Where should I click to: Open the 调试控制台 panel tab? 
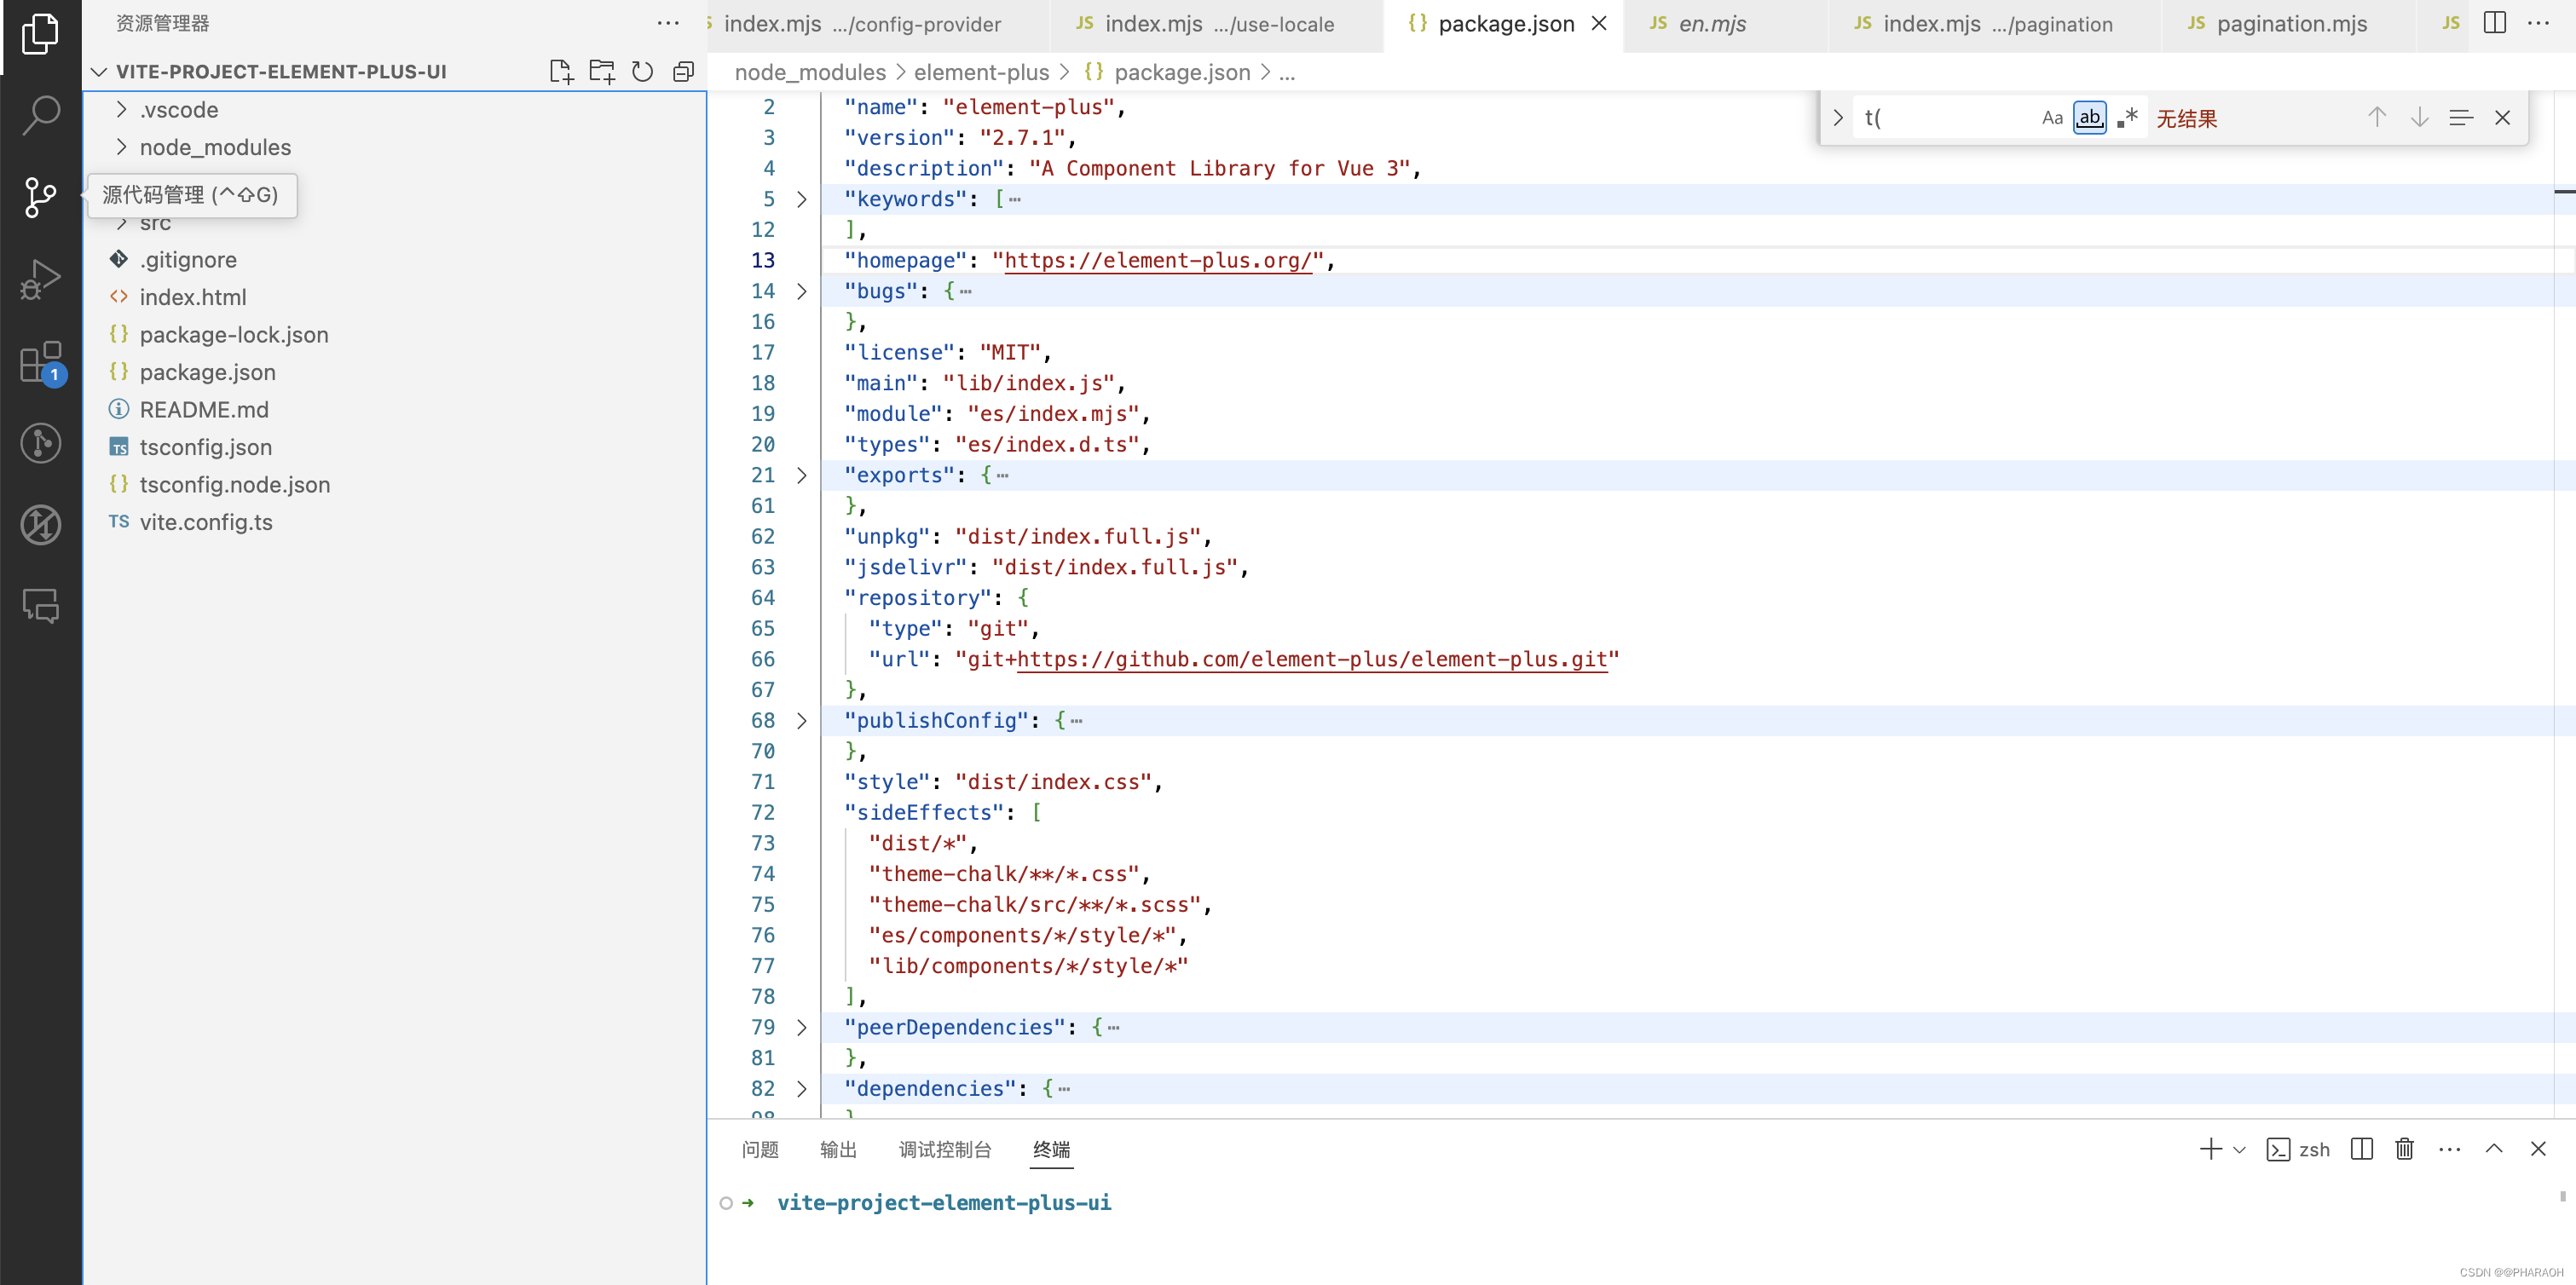point(945,1150)
